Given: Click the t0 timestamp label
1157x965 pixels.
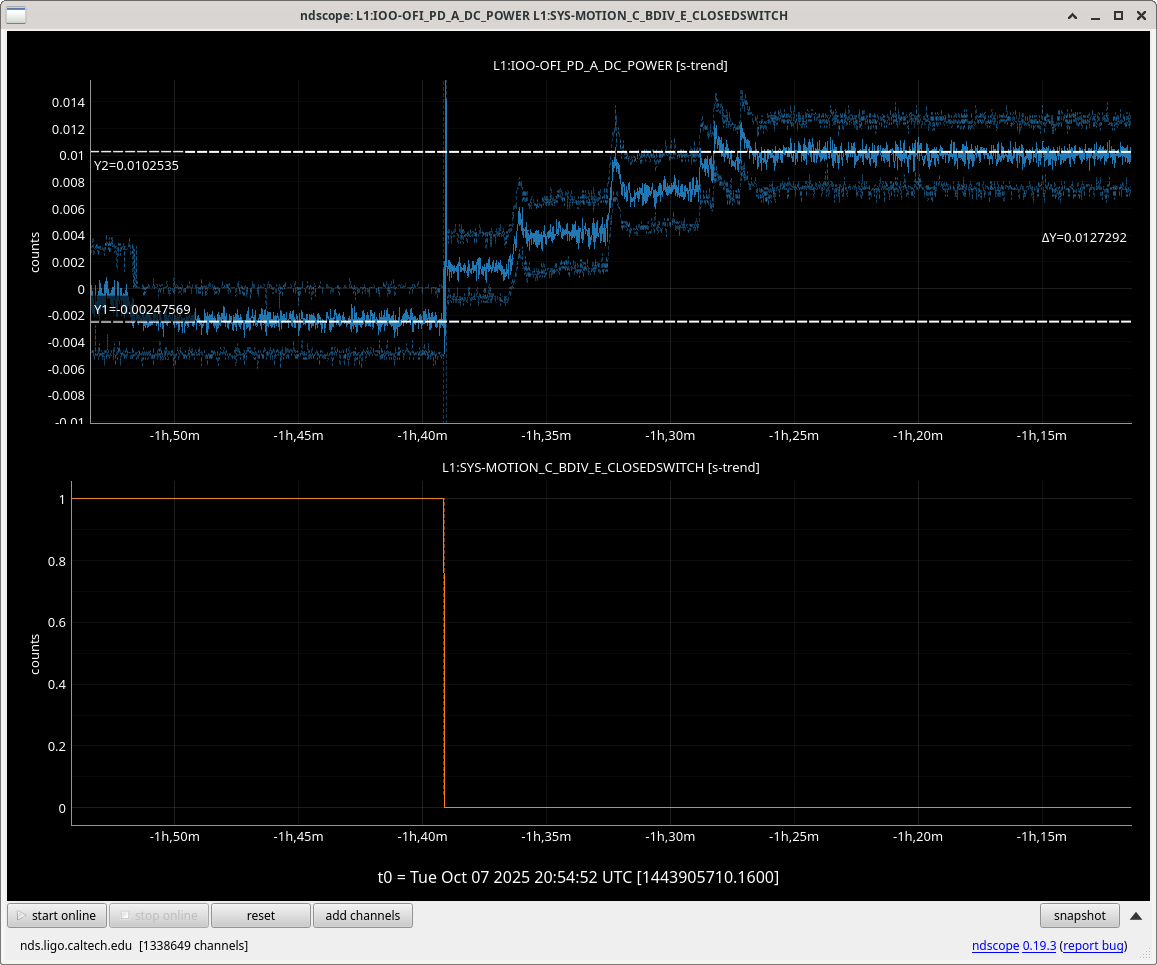Looking at the screenshot, I should [578, 877].
